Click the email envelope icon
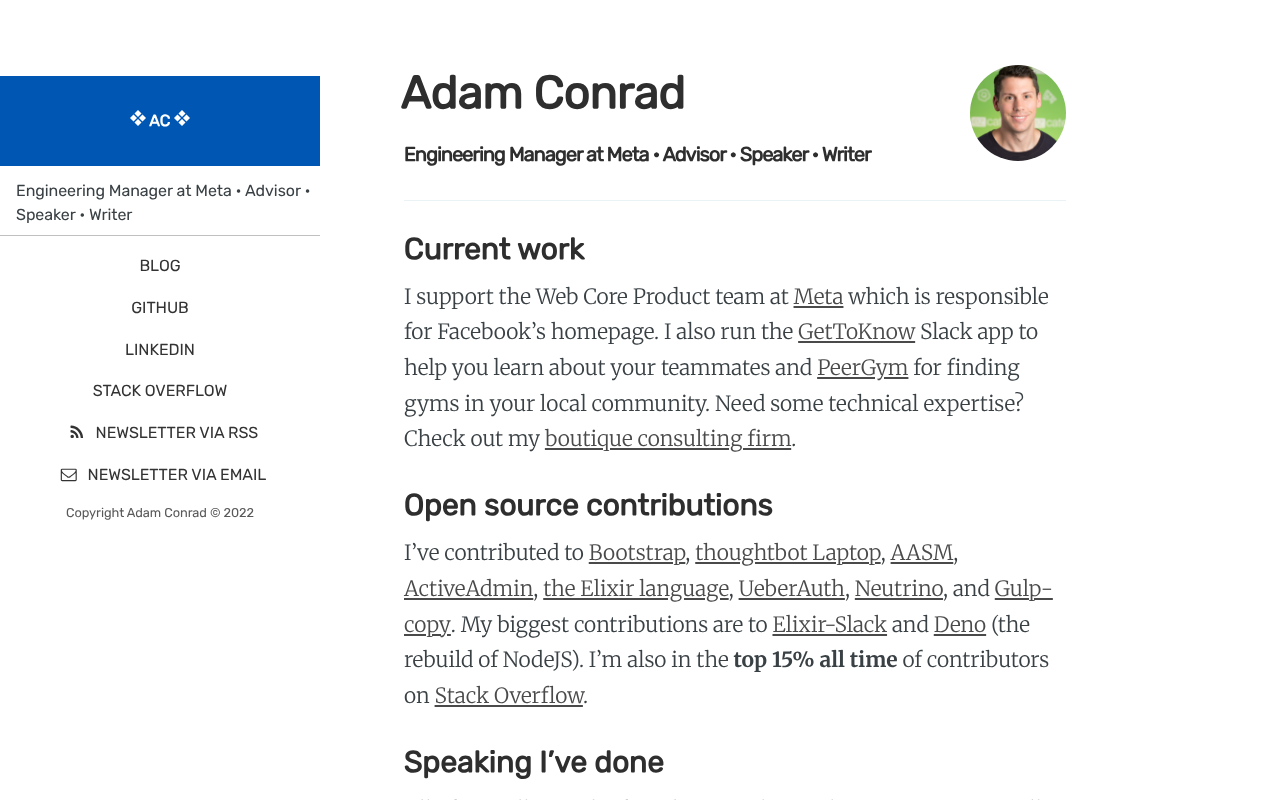This screenshot has width=1280, height=800. click(x=69, y=475)
